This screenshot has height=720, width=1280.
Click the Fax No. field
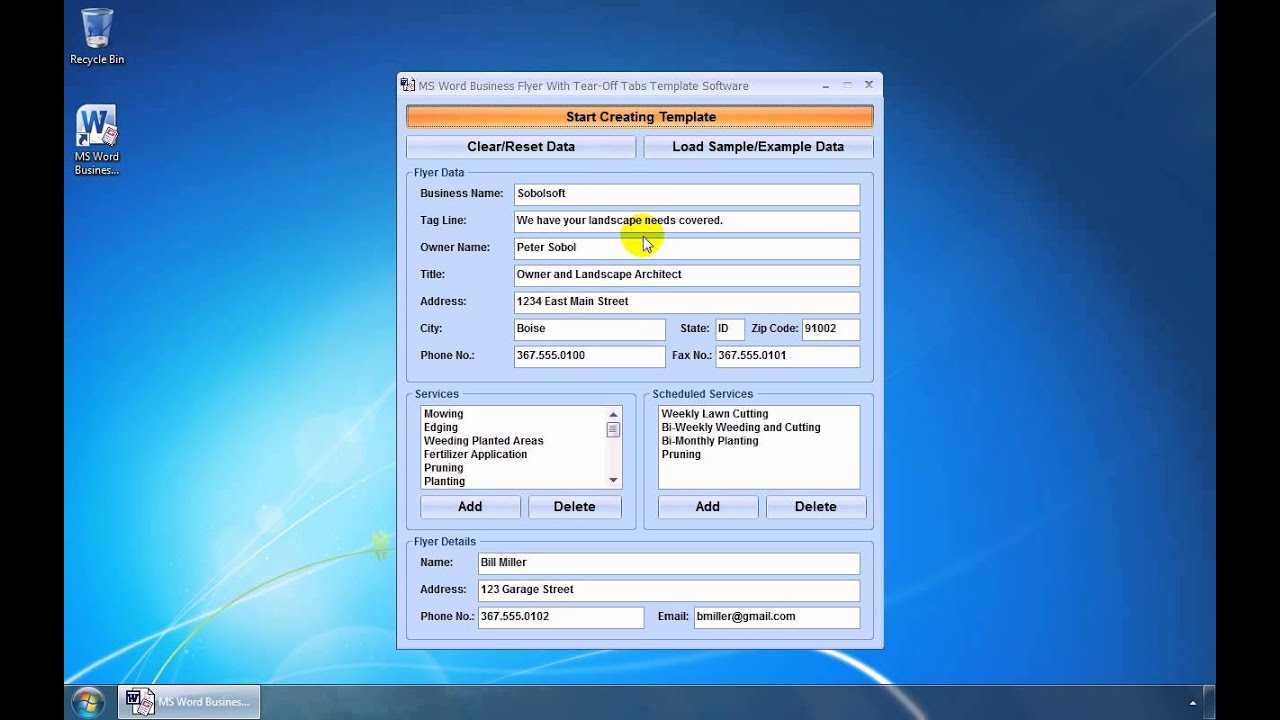[x=788, y=356]
